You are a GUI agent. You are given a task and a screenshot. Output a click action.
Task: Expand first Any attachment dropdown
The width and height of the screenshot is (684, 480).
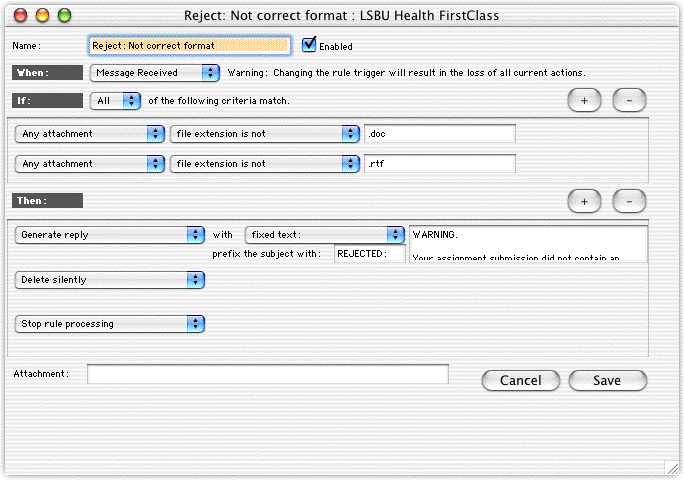(x=90, y=134)
